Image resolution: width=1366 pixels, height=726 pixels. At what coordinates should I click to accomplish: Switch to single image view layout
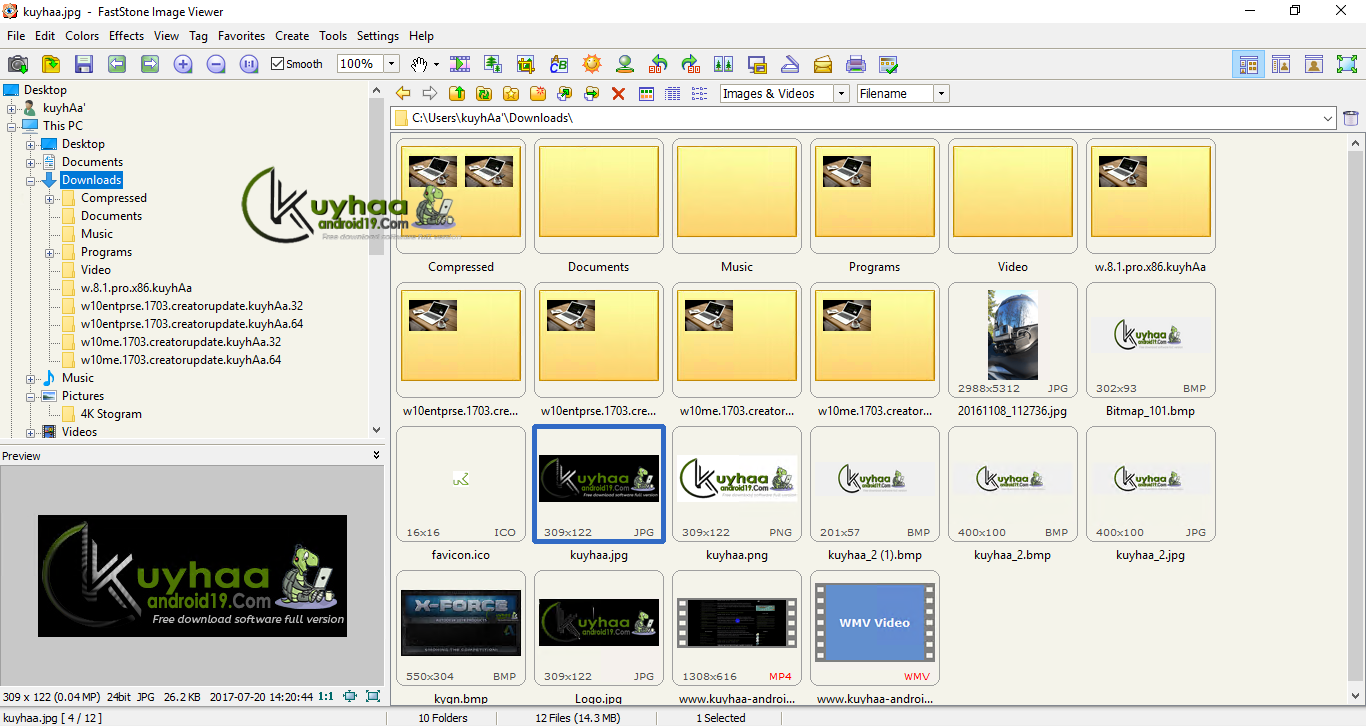[1314, 65]
